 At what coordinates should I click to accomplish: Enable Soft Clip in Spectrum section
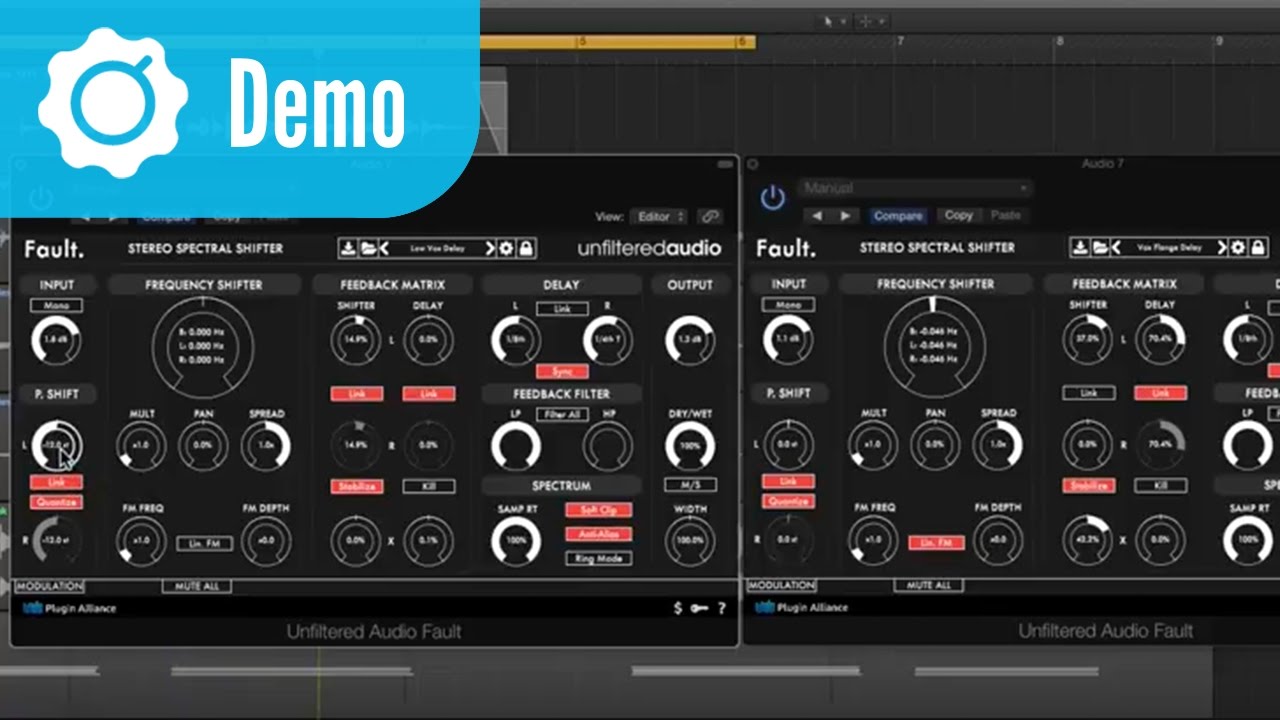598,510
